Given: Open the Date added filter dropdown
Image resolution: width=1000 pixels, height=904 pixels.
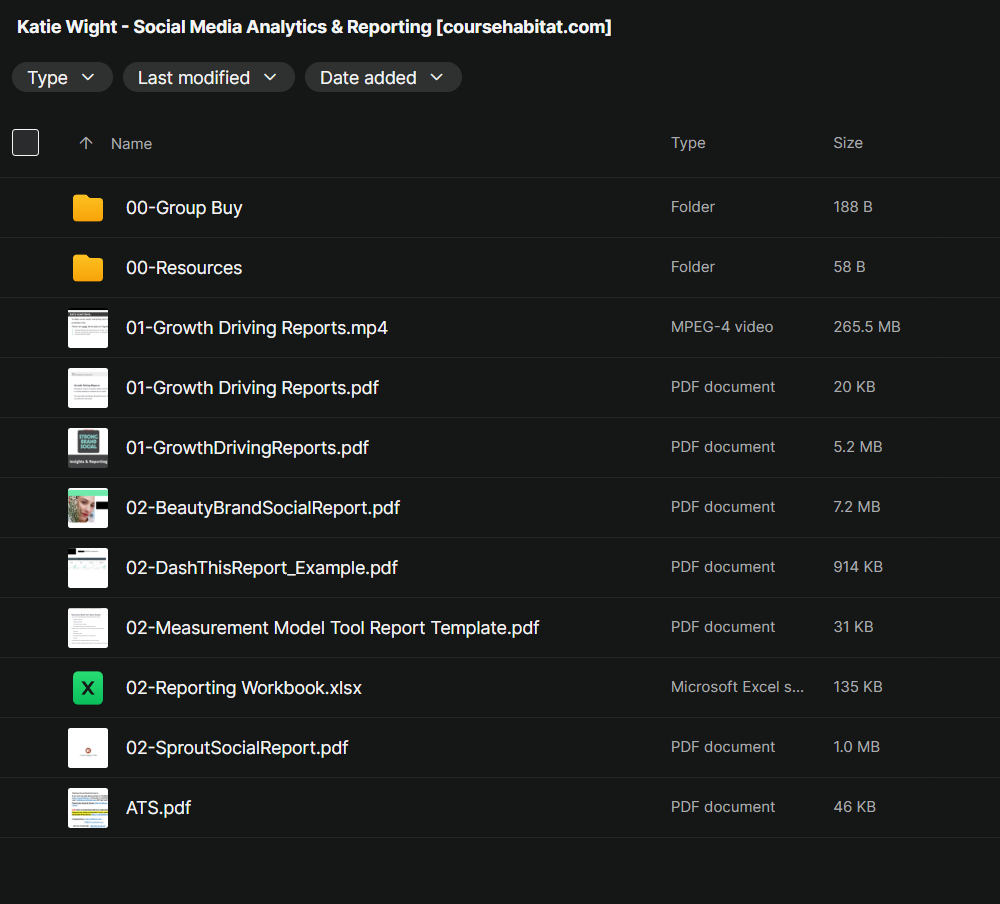Looking at the screenshot, I should point(383,77).
